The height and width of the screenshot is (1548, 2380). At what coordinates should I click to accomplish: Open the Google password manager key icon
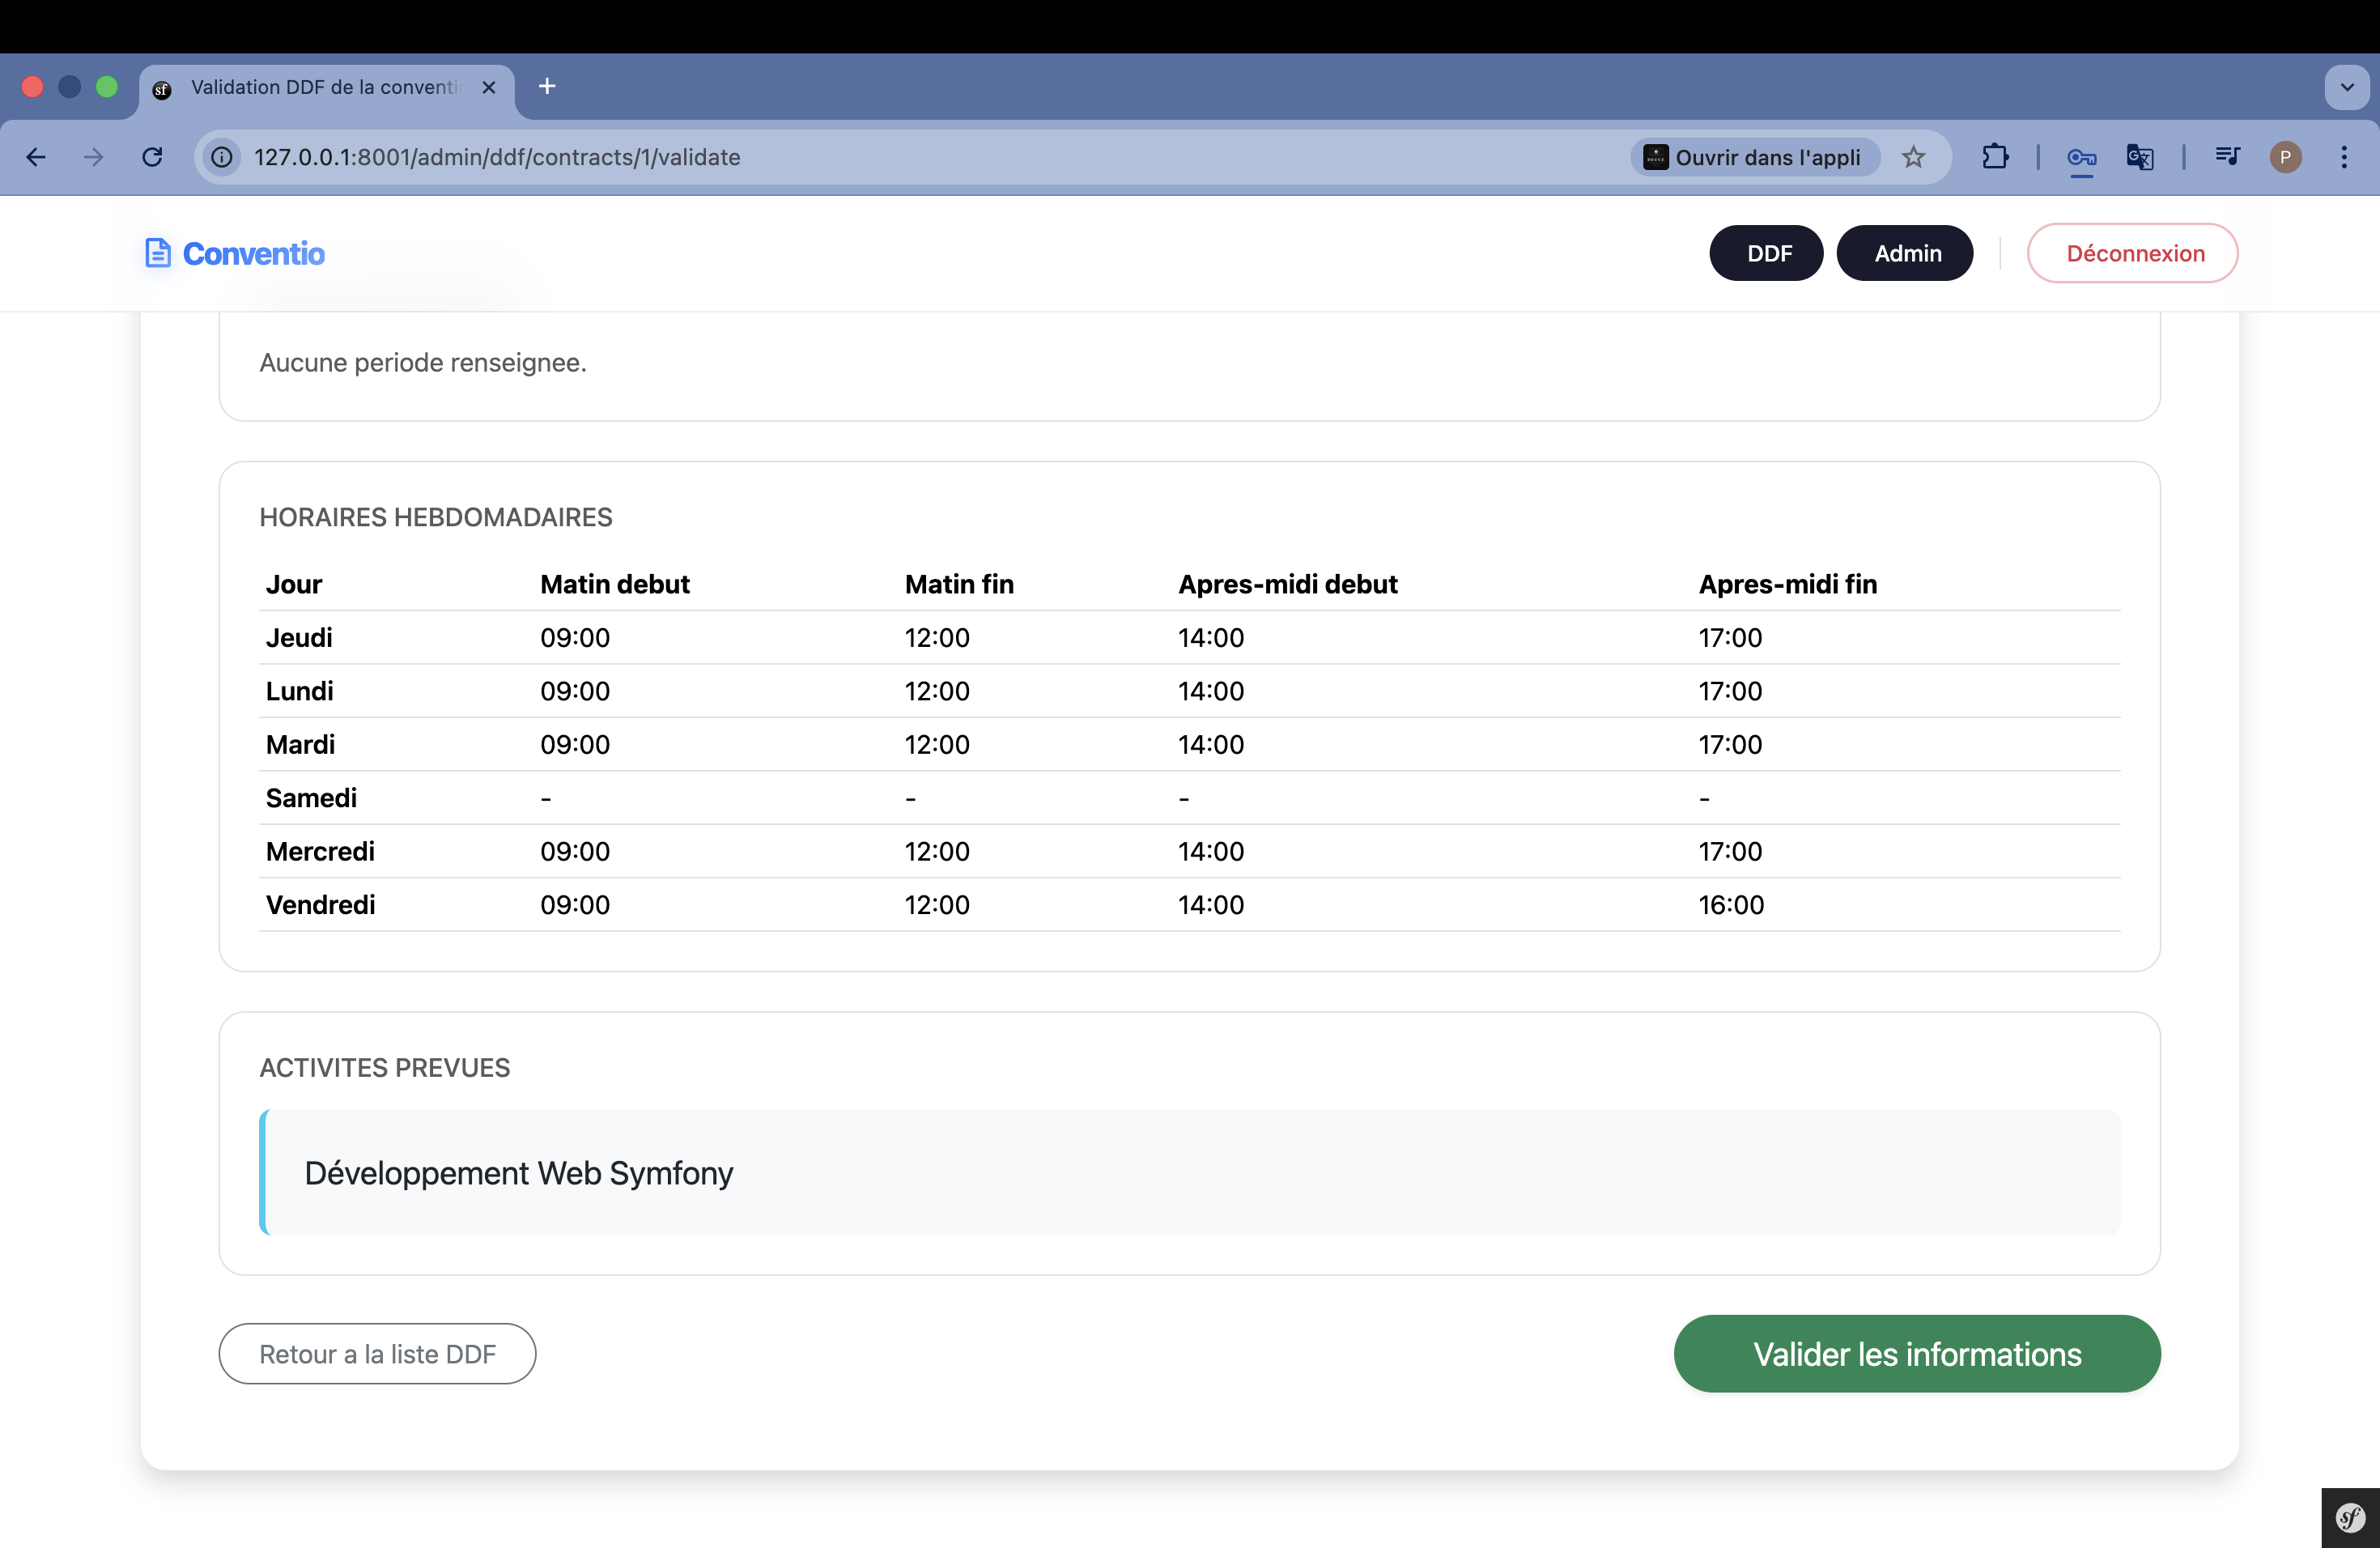[2081, 157]
